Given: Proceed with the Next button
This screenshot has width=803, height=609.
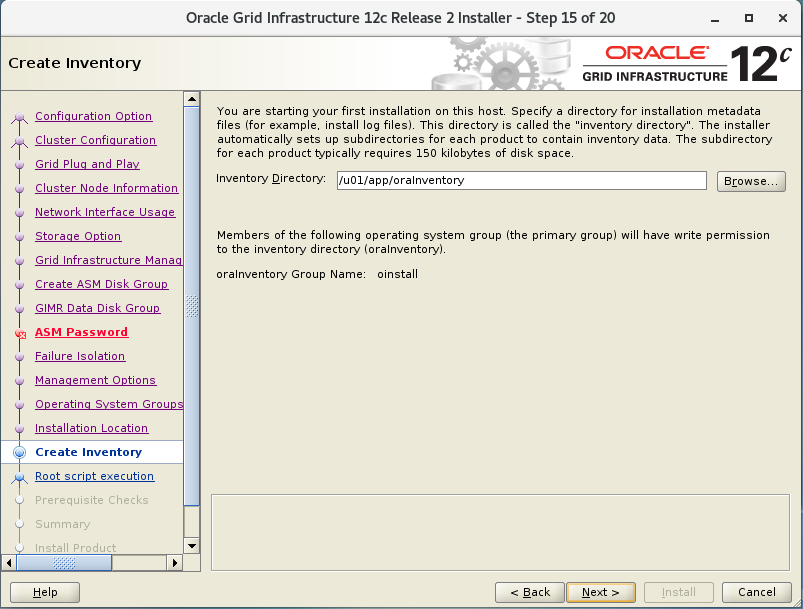Looking at the screenshot, I should click(601, 593).
